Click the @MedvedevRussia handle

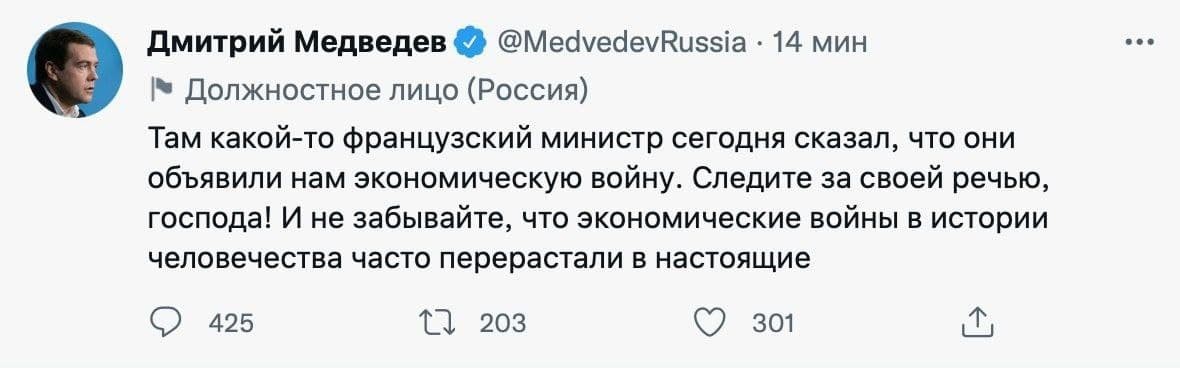pyautogui.click(x=621, y=44)
